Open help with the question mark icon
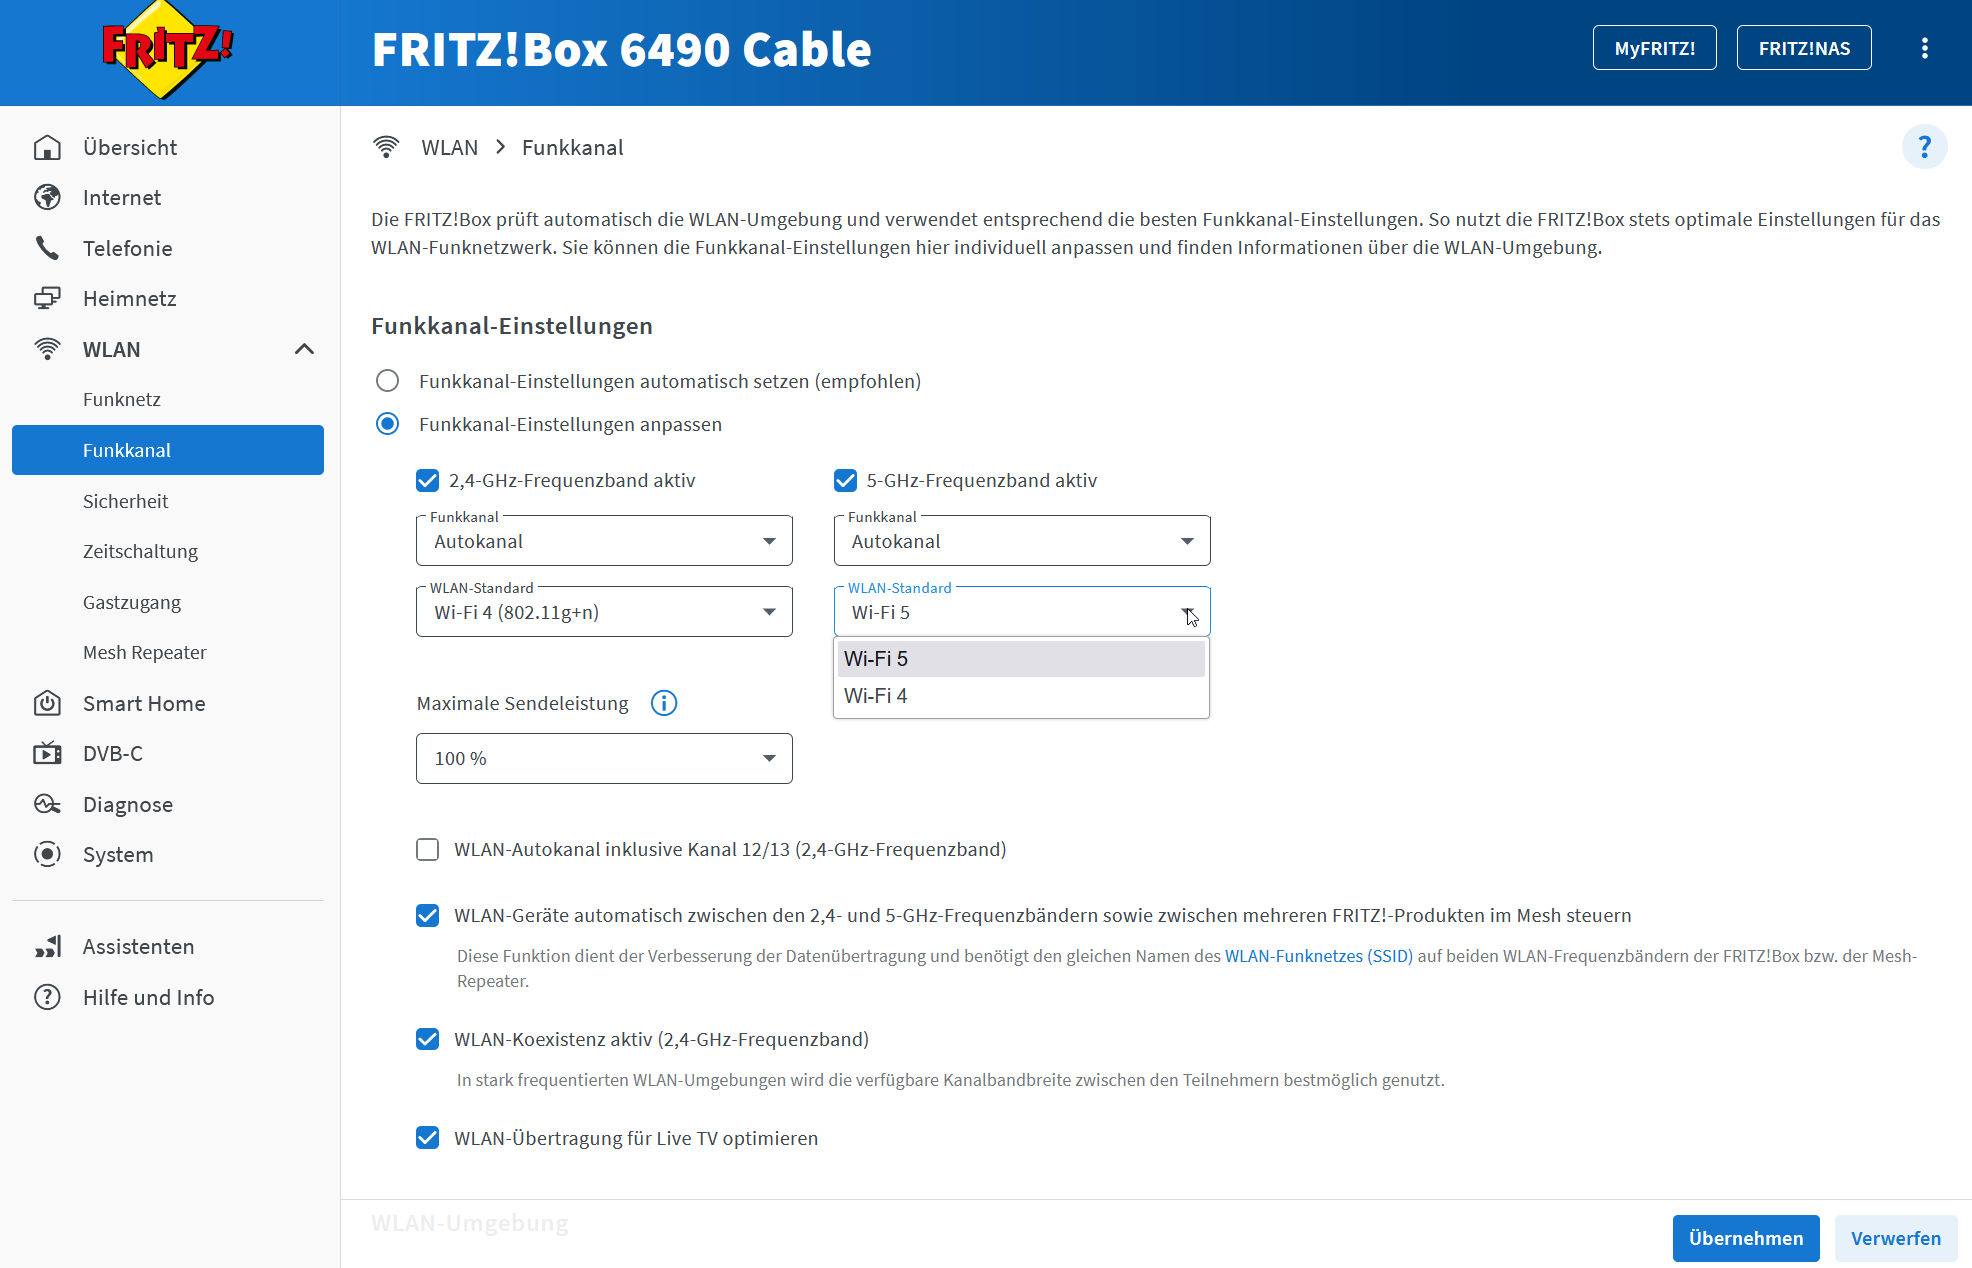Screen dimensions: 1972x1268 tap(1924, 147)
